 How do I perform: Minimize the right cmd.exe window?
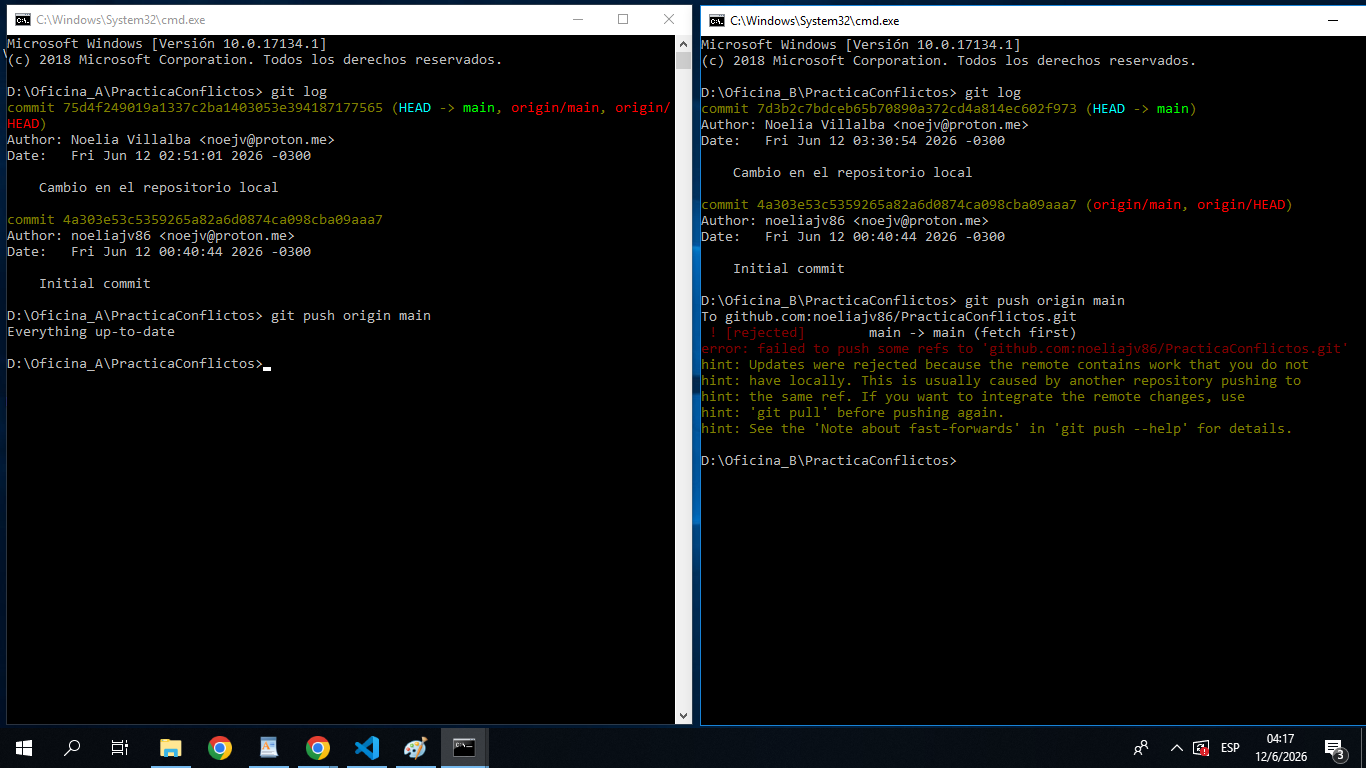pyautogui.click(x=1333, y=20)
